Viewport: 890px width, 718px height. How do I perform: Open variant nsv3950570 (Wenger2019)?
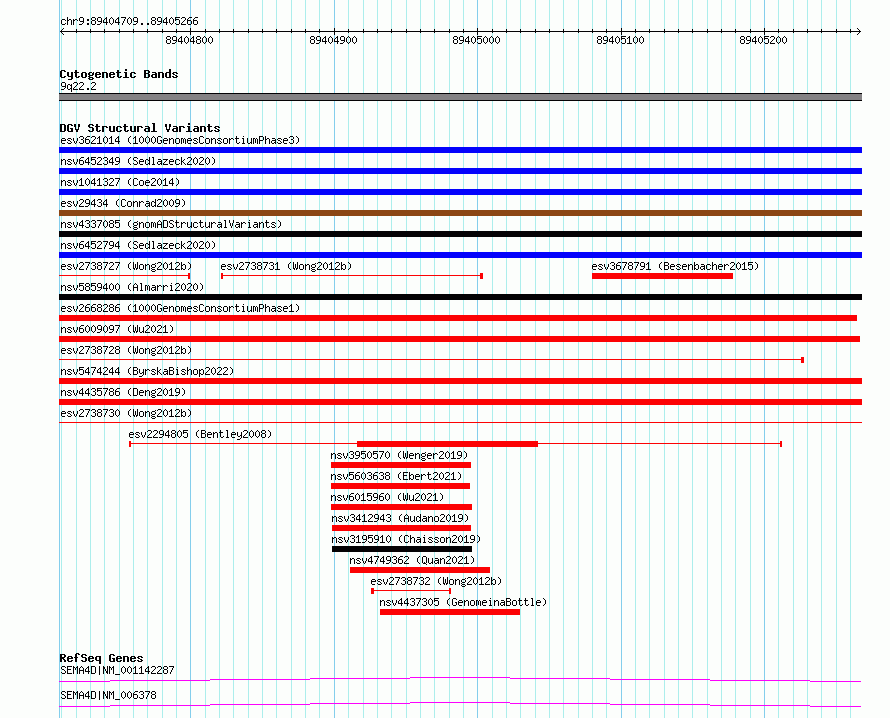pos(399,455)
